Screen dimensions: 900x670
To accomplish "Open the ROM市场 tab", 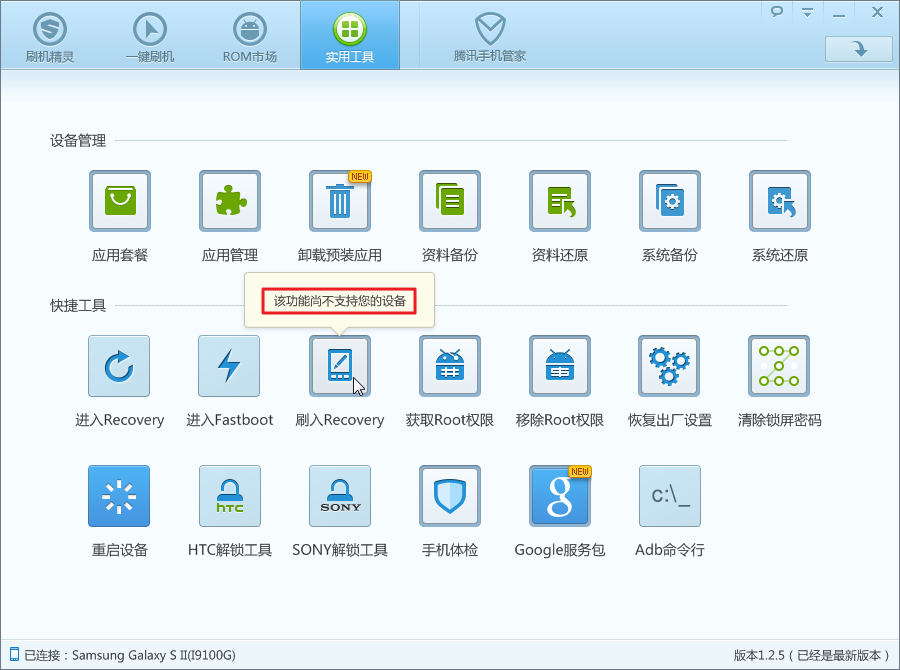I will pyautogui.click(x=250, y=36).
